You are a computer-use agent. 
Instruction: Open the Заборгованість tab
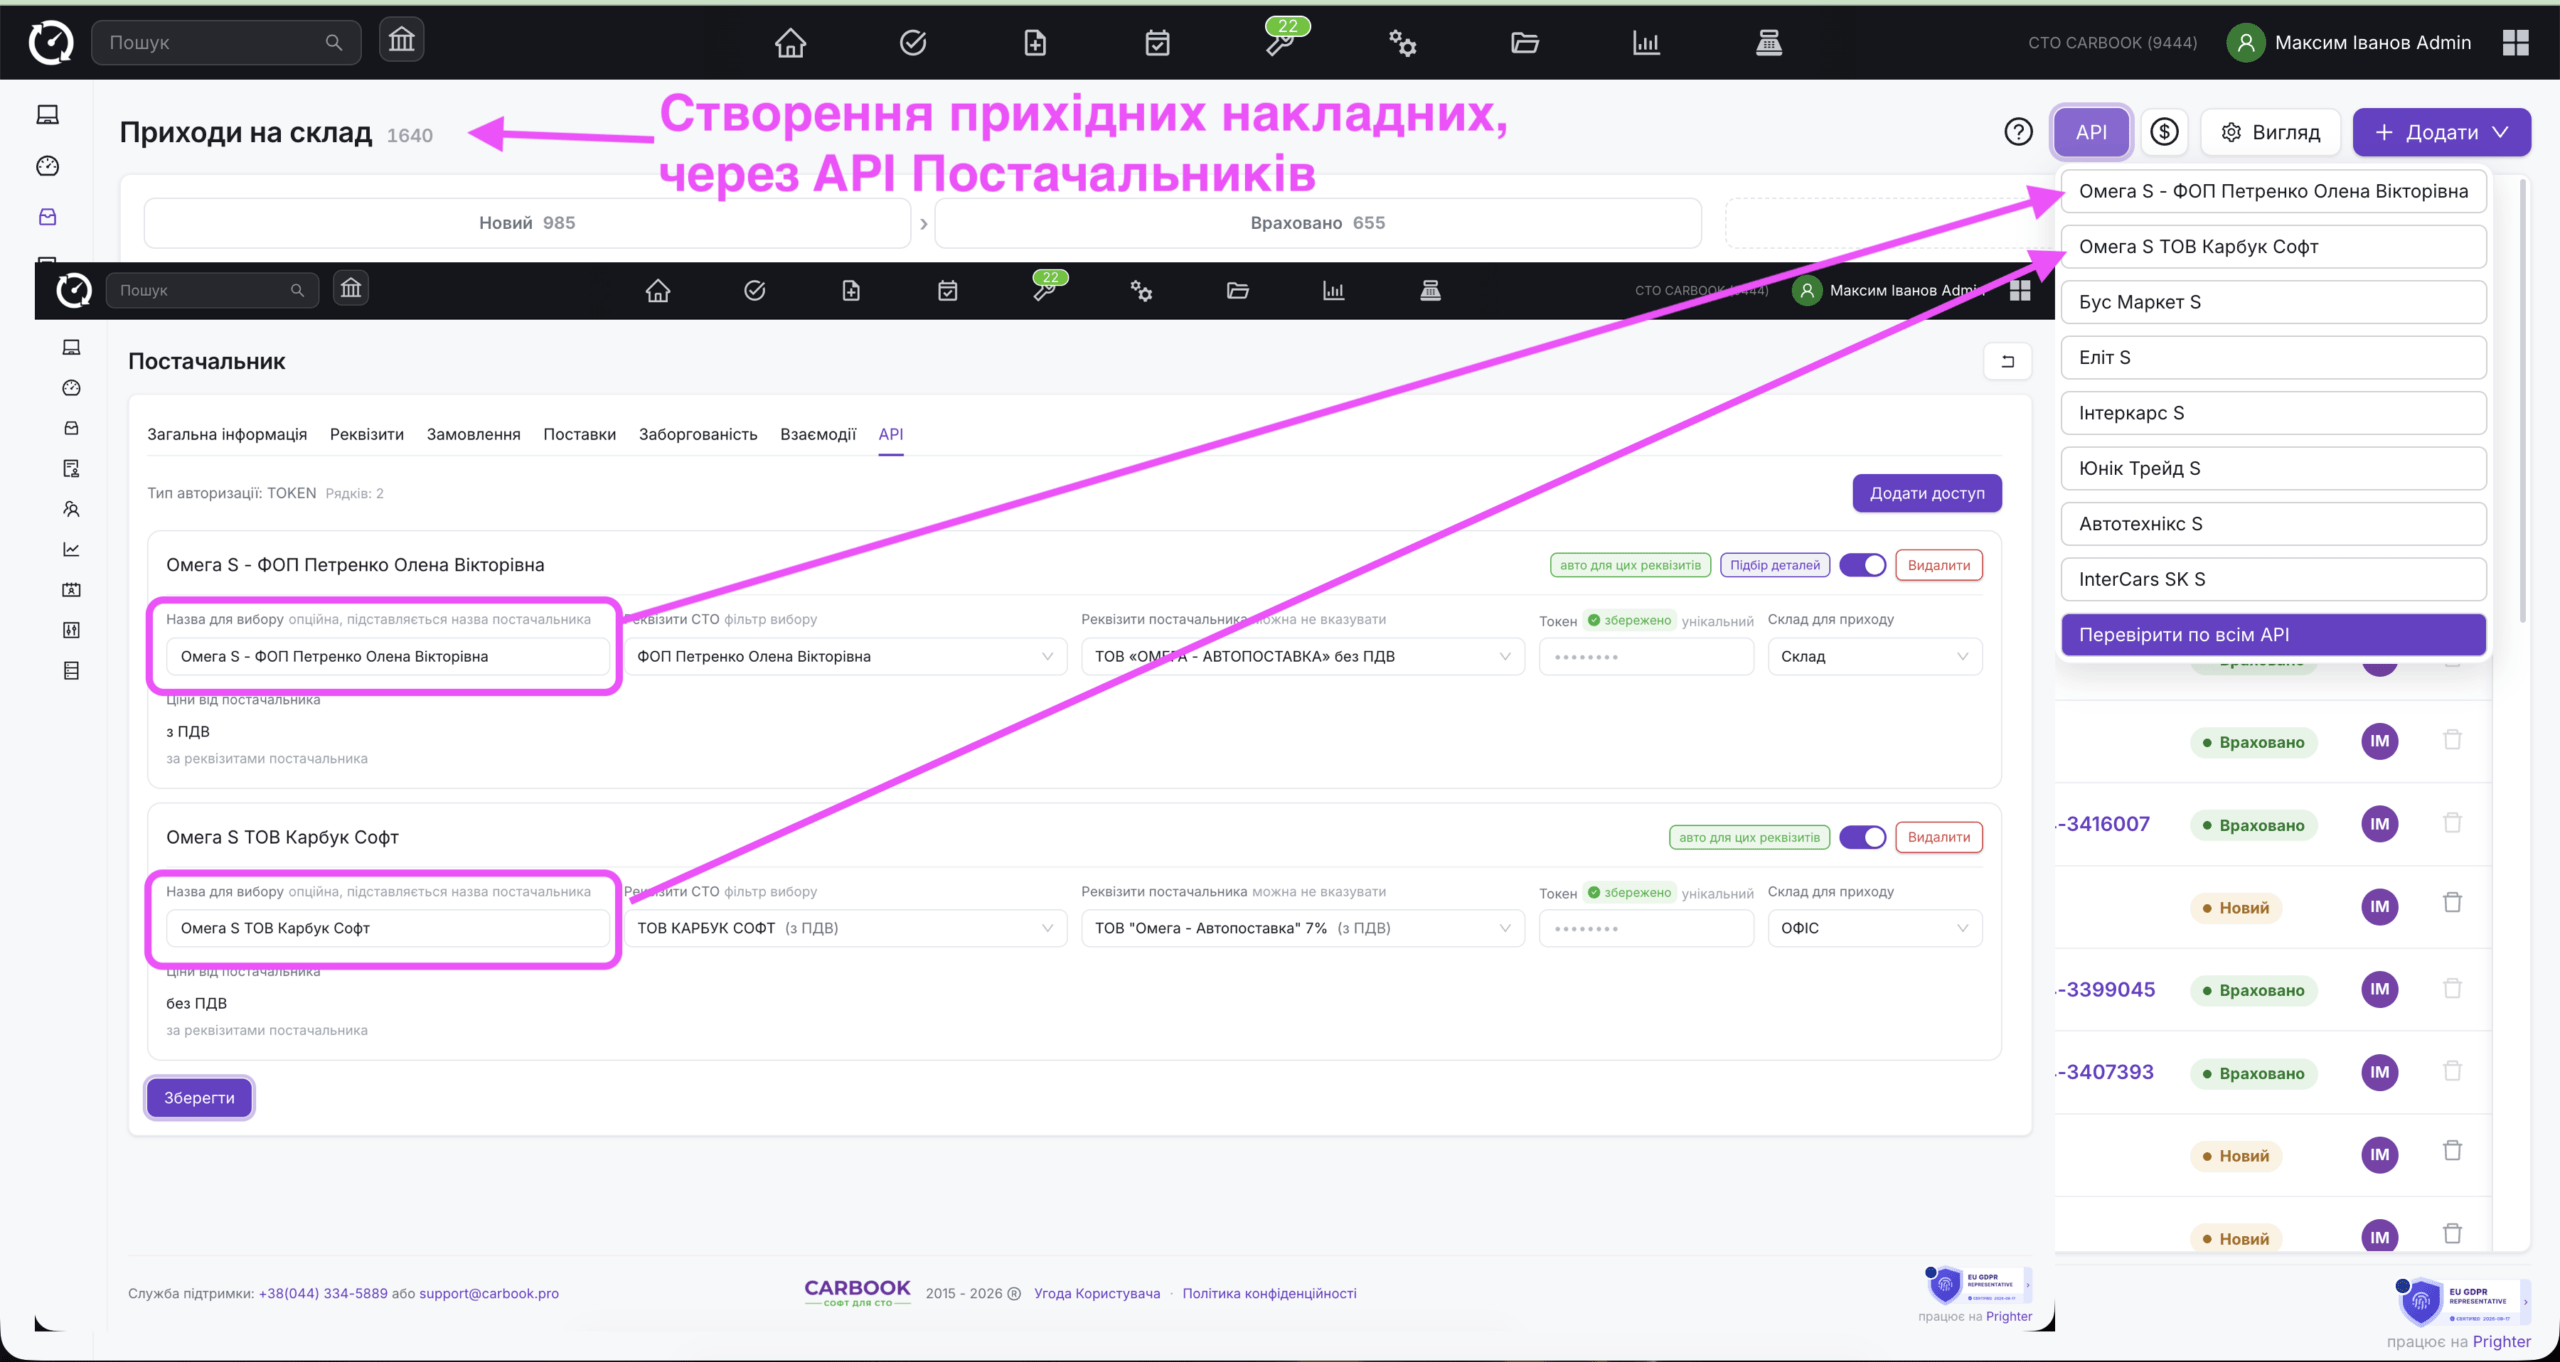tap(698, 434)
